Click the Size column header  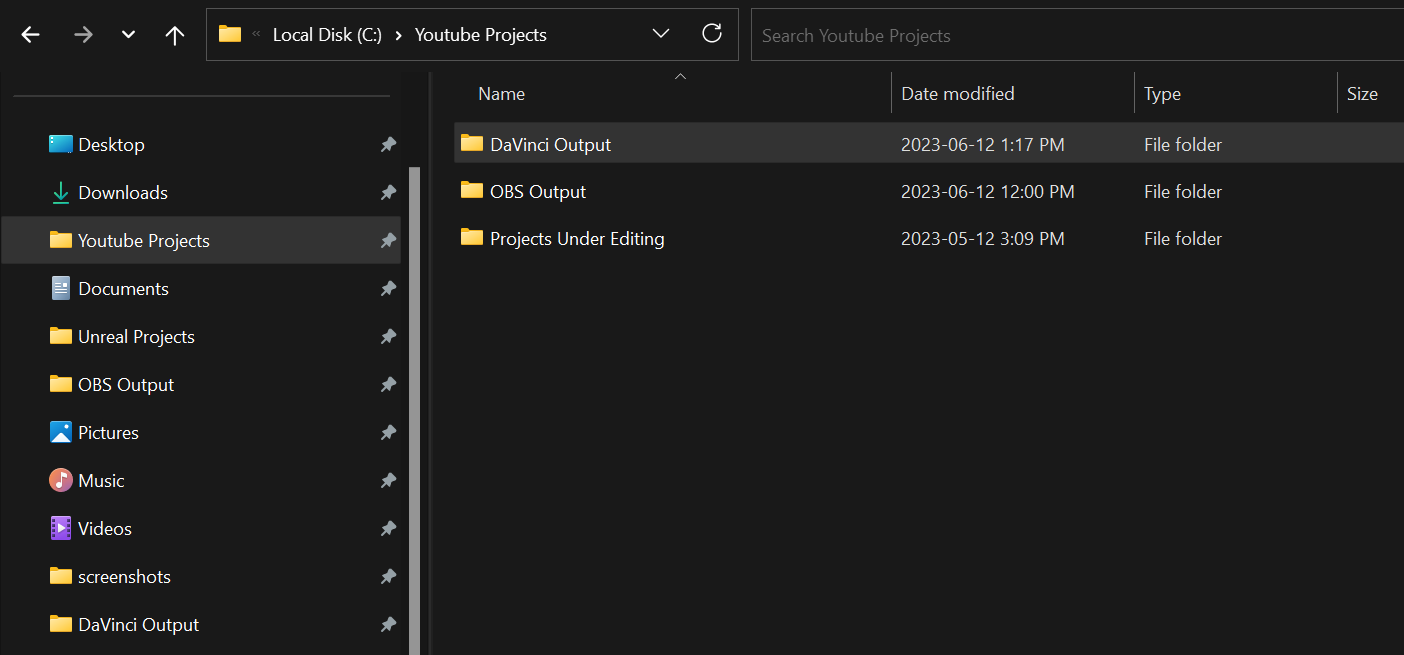(x=1362, y=94)
